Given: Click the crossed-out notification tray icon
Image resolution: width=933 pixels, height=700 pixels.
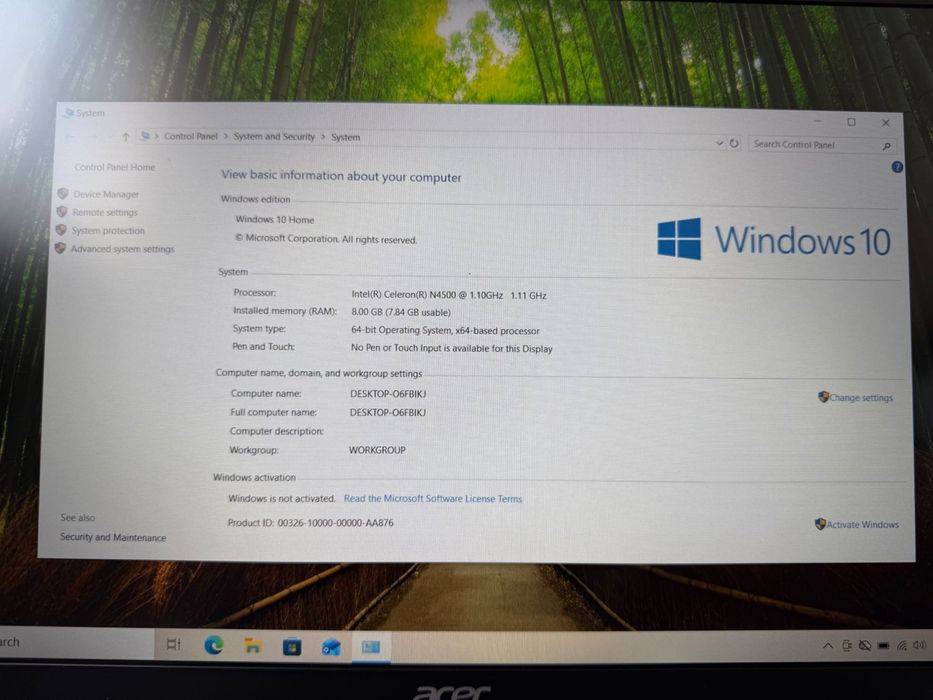Looking at the screenshot, I should [x=865, y=646].
